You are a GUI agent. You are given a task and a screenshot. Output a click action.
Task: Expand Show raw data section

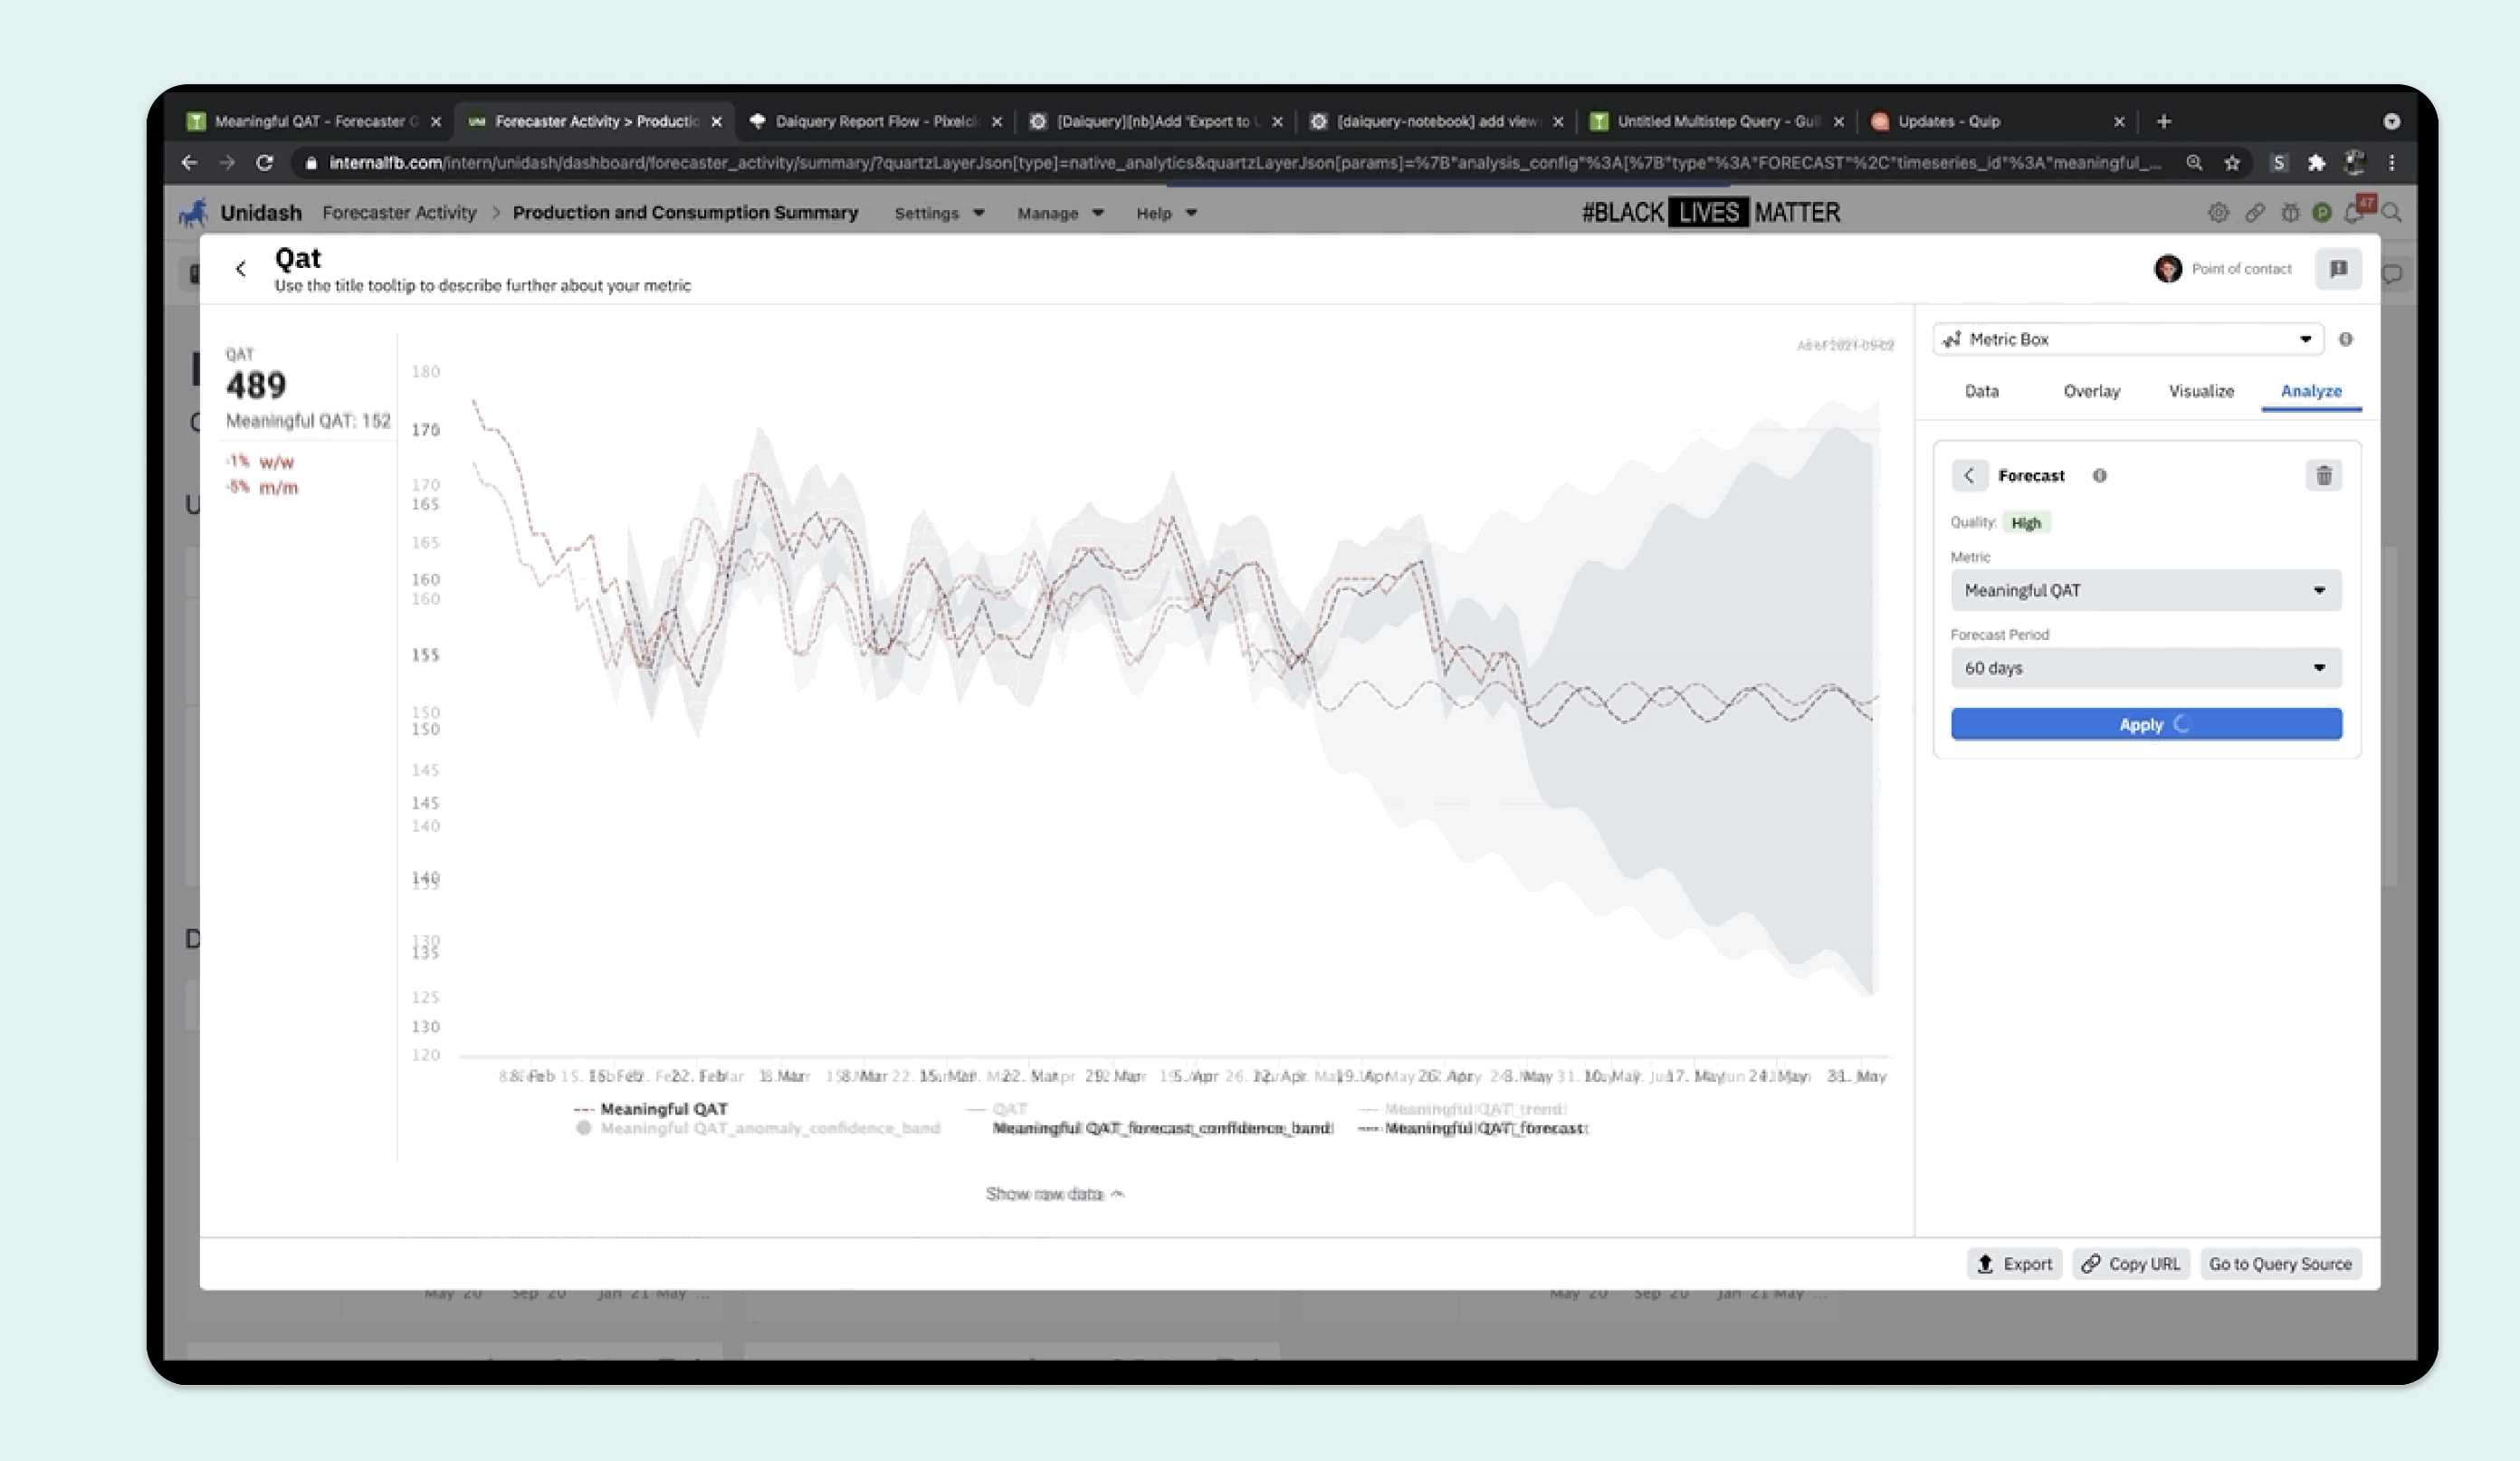(1053, 1194)
